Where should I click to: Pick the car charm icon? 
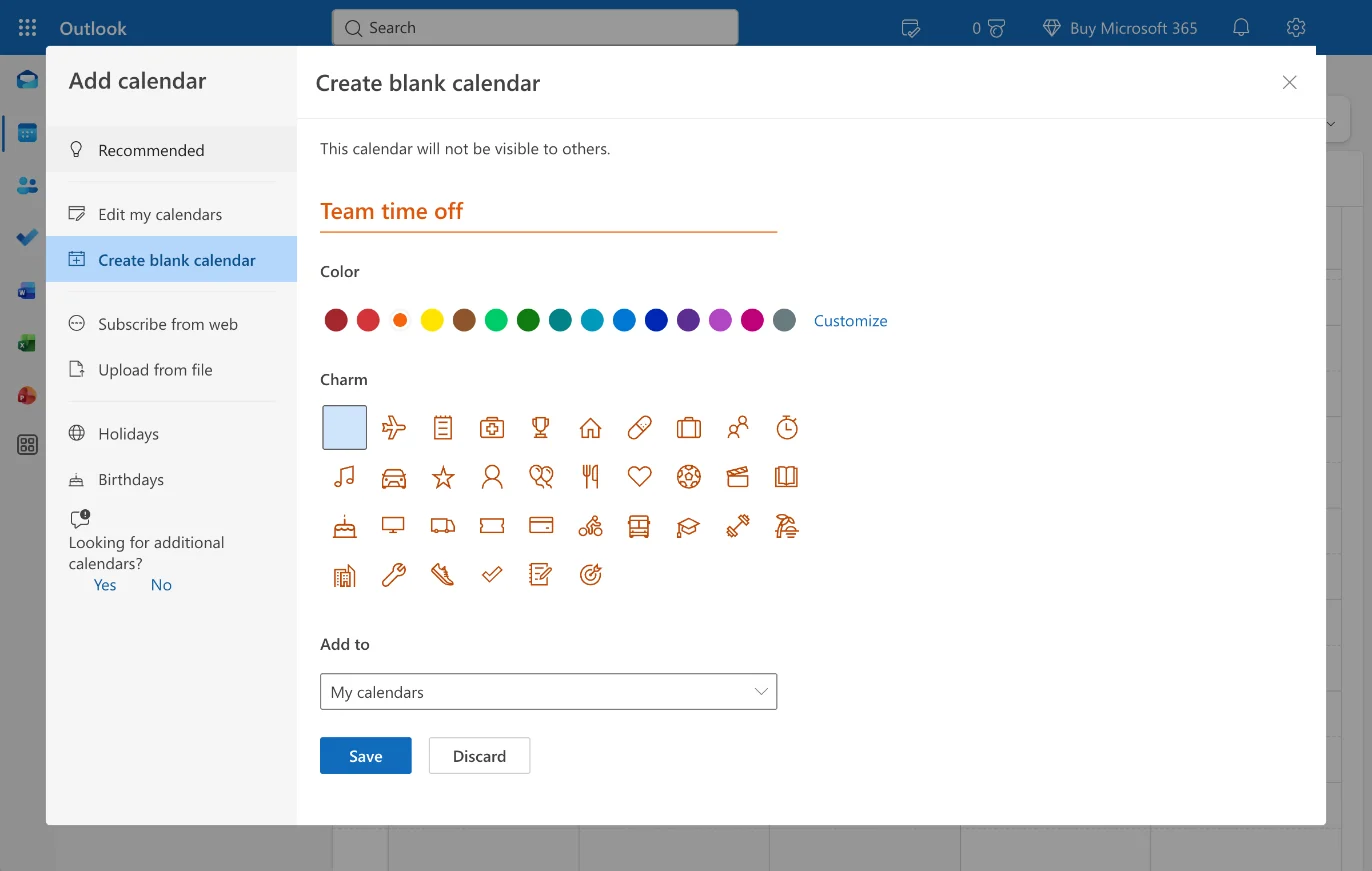point(394,477)
